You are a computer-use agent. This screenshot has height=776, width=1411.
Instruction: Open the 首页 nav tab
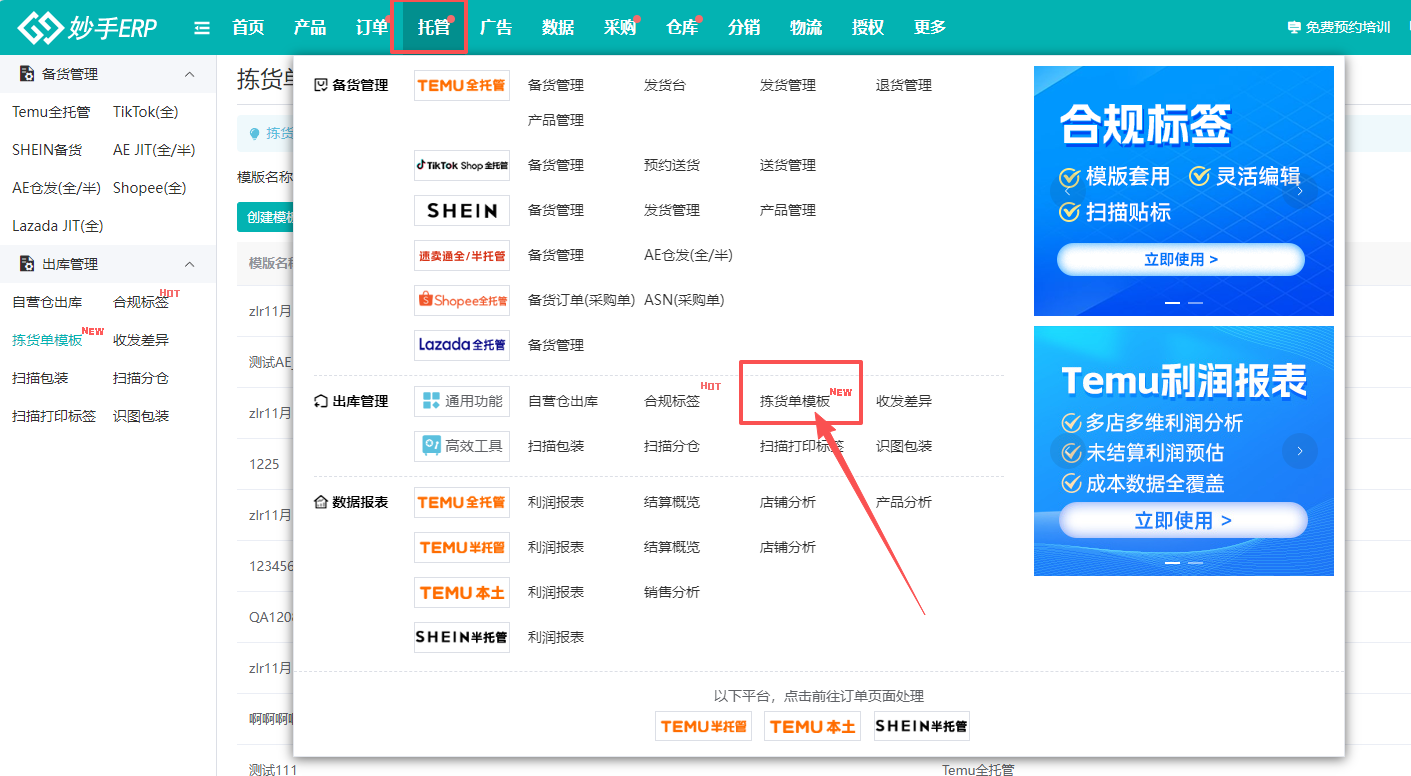(x=248, y=28)
